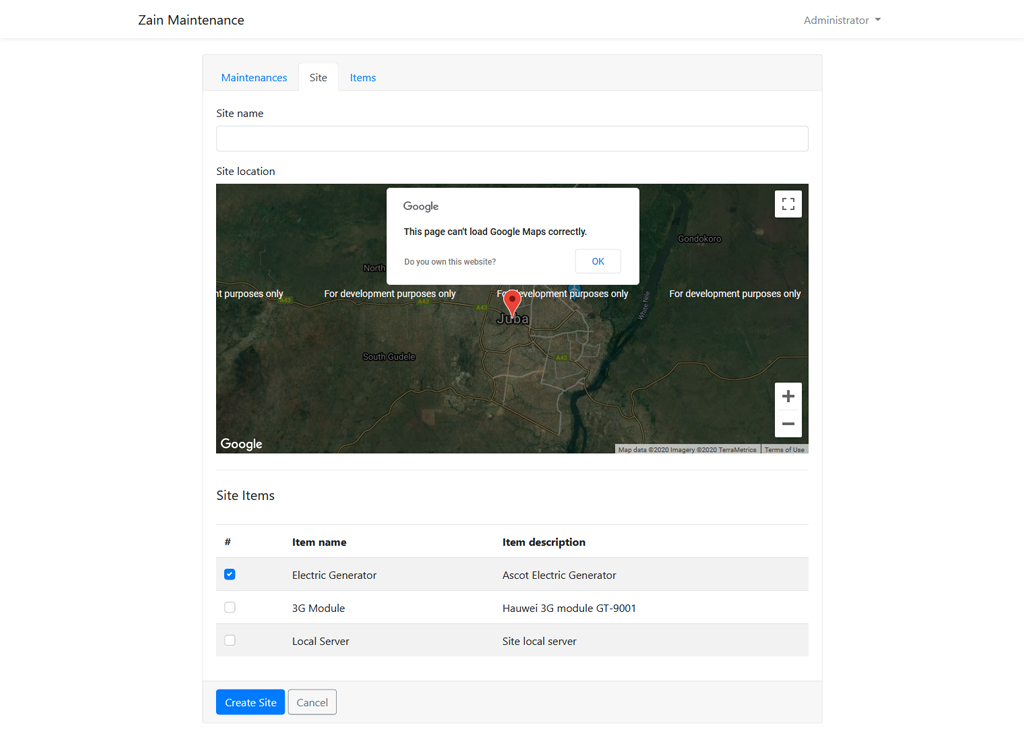Click 'Electric Generator' item name
The width and height of the screenshot is (1024, 739).
334,575
